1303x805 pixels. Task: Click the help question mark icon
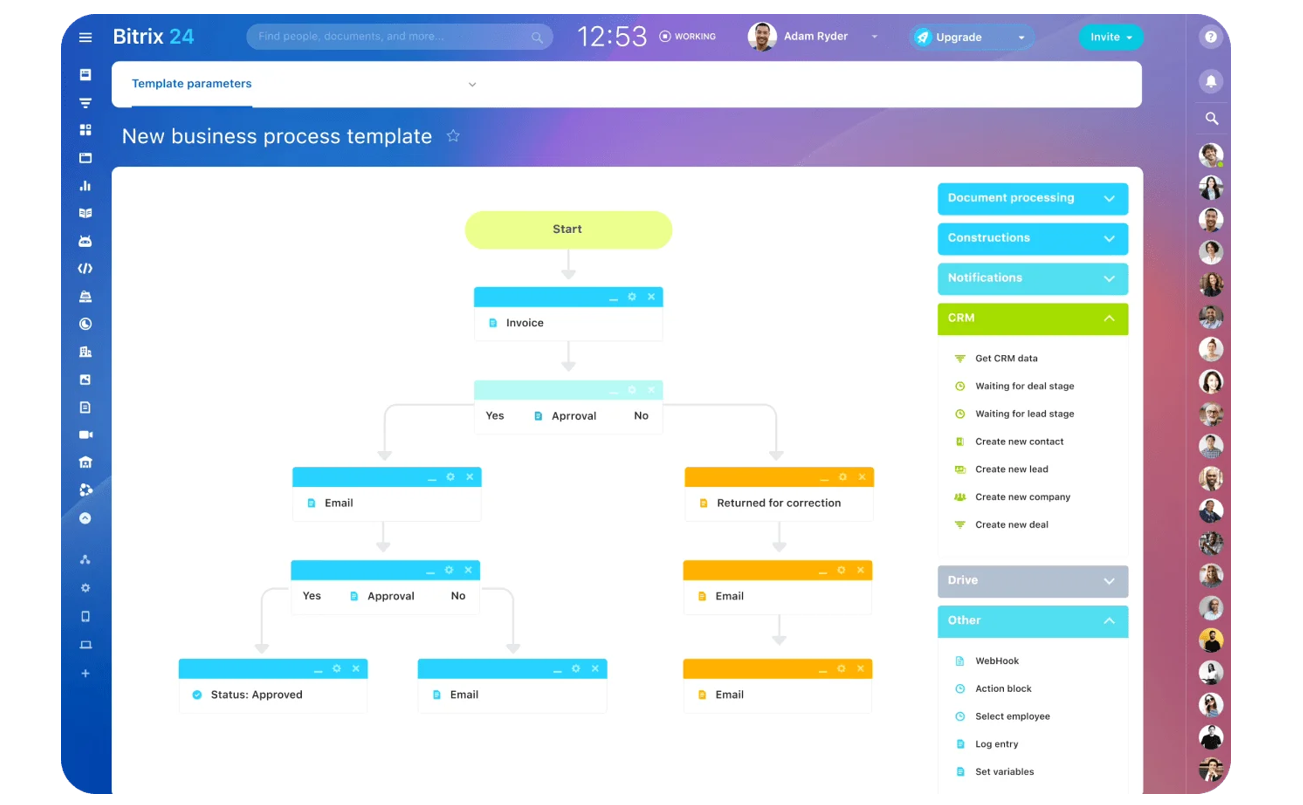[x=1211, y=36]
